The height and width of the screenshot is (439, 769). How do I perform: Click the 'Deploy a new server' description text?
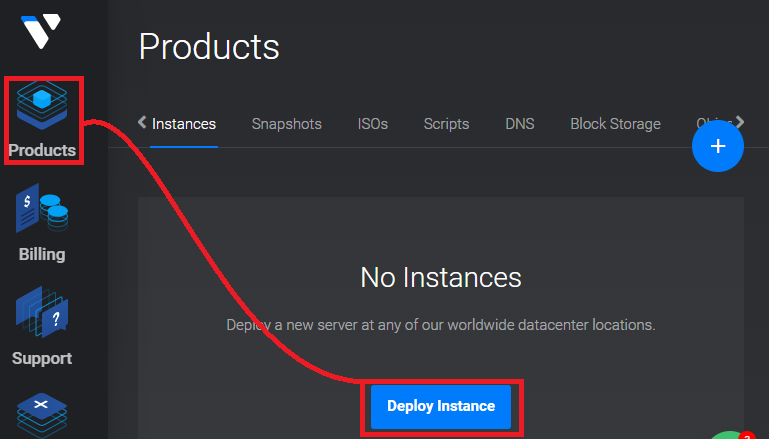441,325
